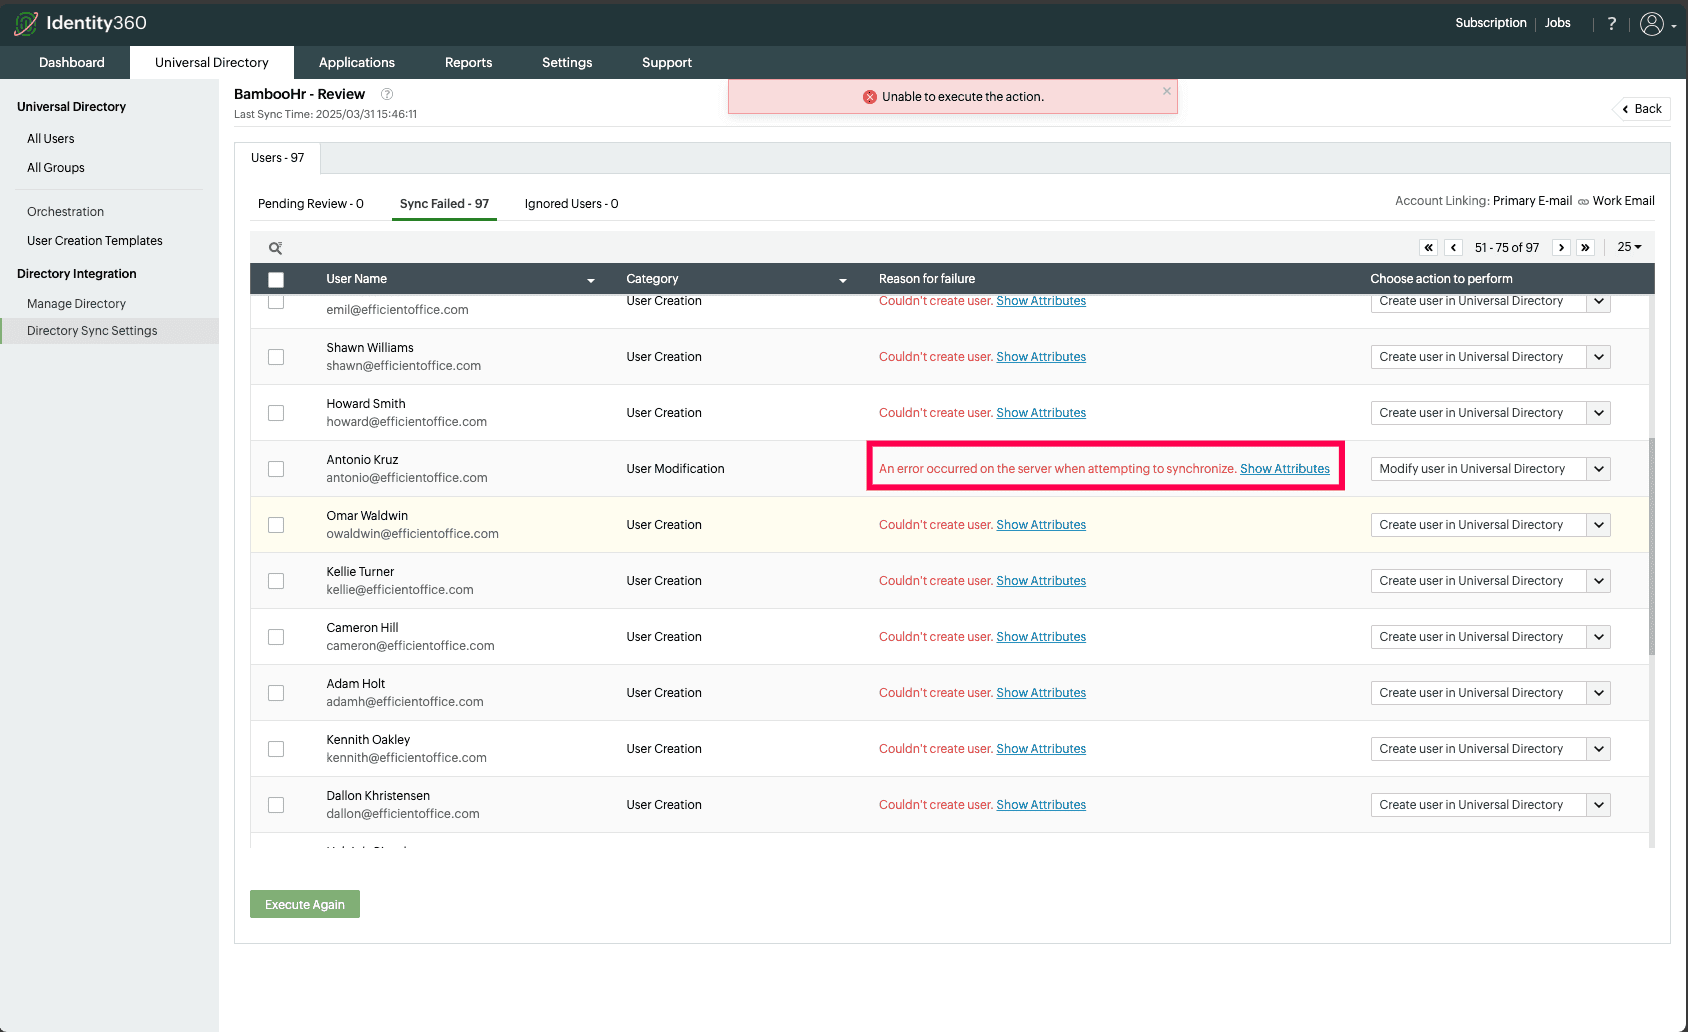Open Directory Sync Settings in sidebar
Image resolution: width=1688 pixels, height=1032 pixels.
click(x=110, y=331)
